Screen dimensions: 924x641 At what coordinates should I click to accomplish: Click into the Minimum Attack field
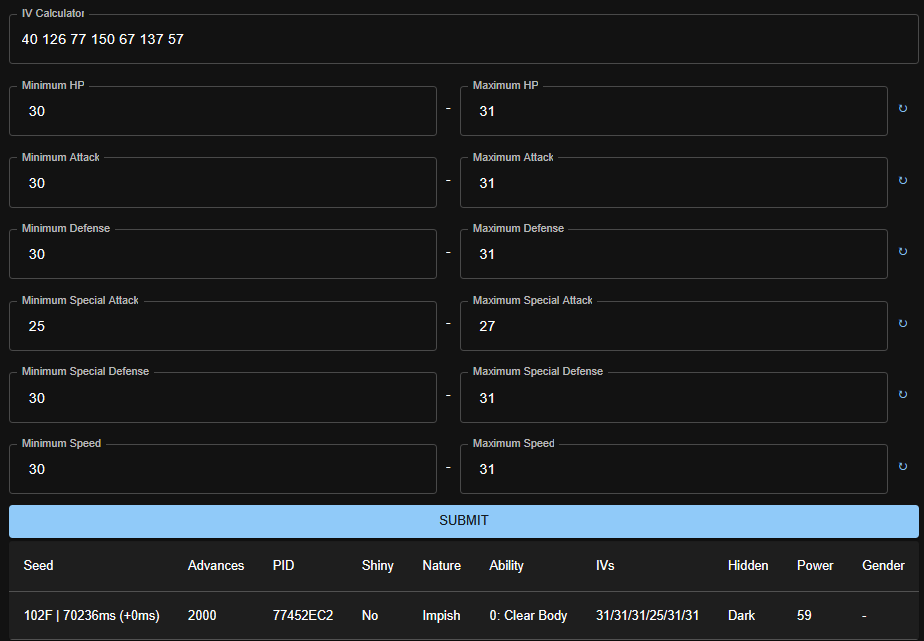pos(223,184)
